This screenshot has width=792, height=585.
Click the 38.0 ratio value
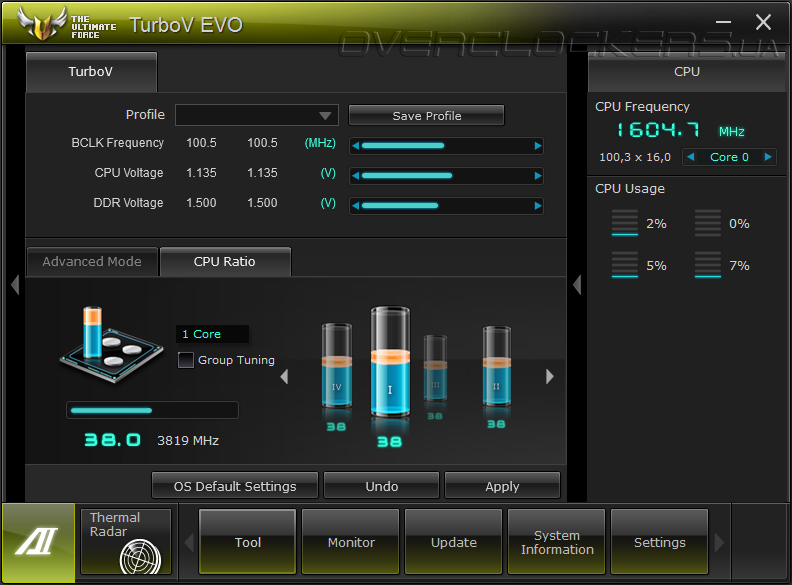click(113, 440)
